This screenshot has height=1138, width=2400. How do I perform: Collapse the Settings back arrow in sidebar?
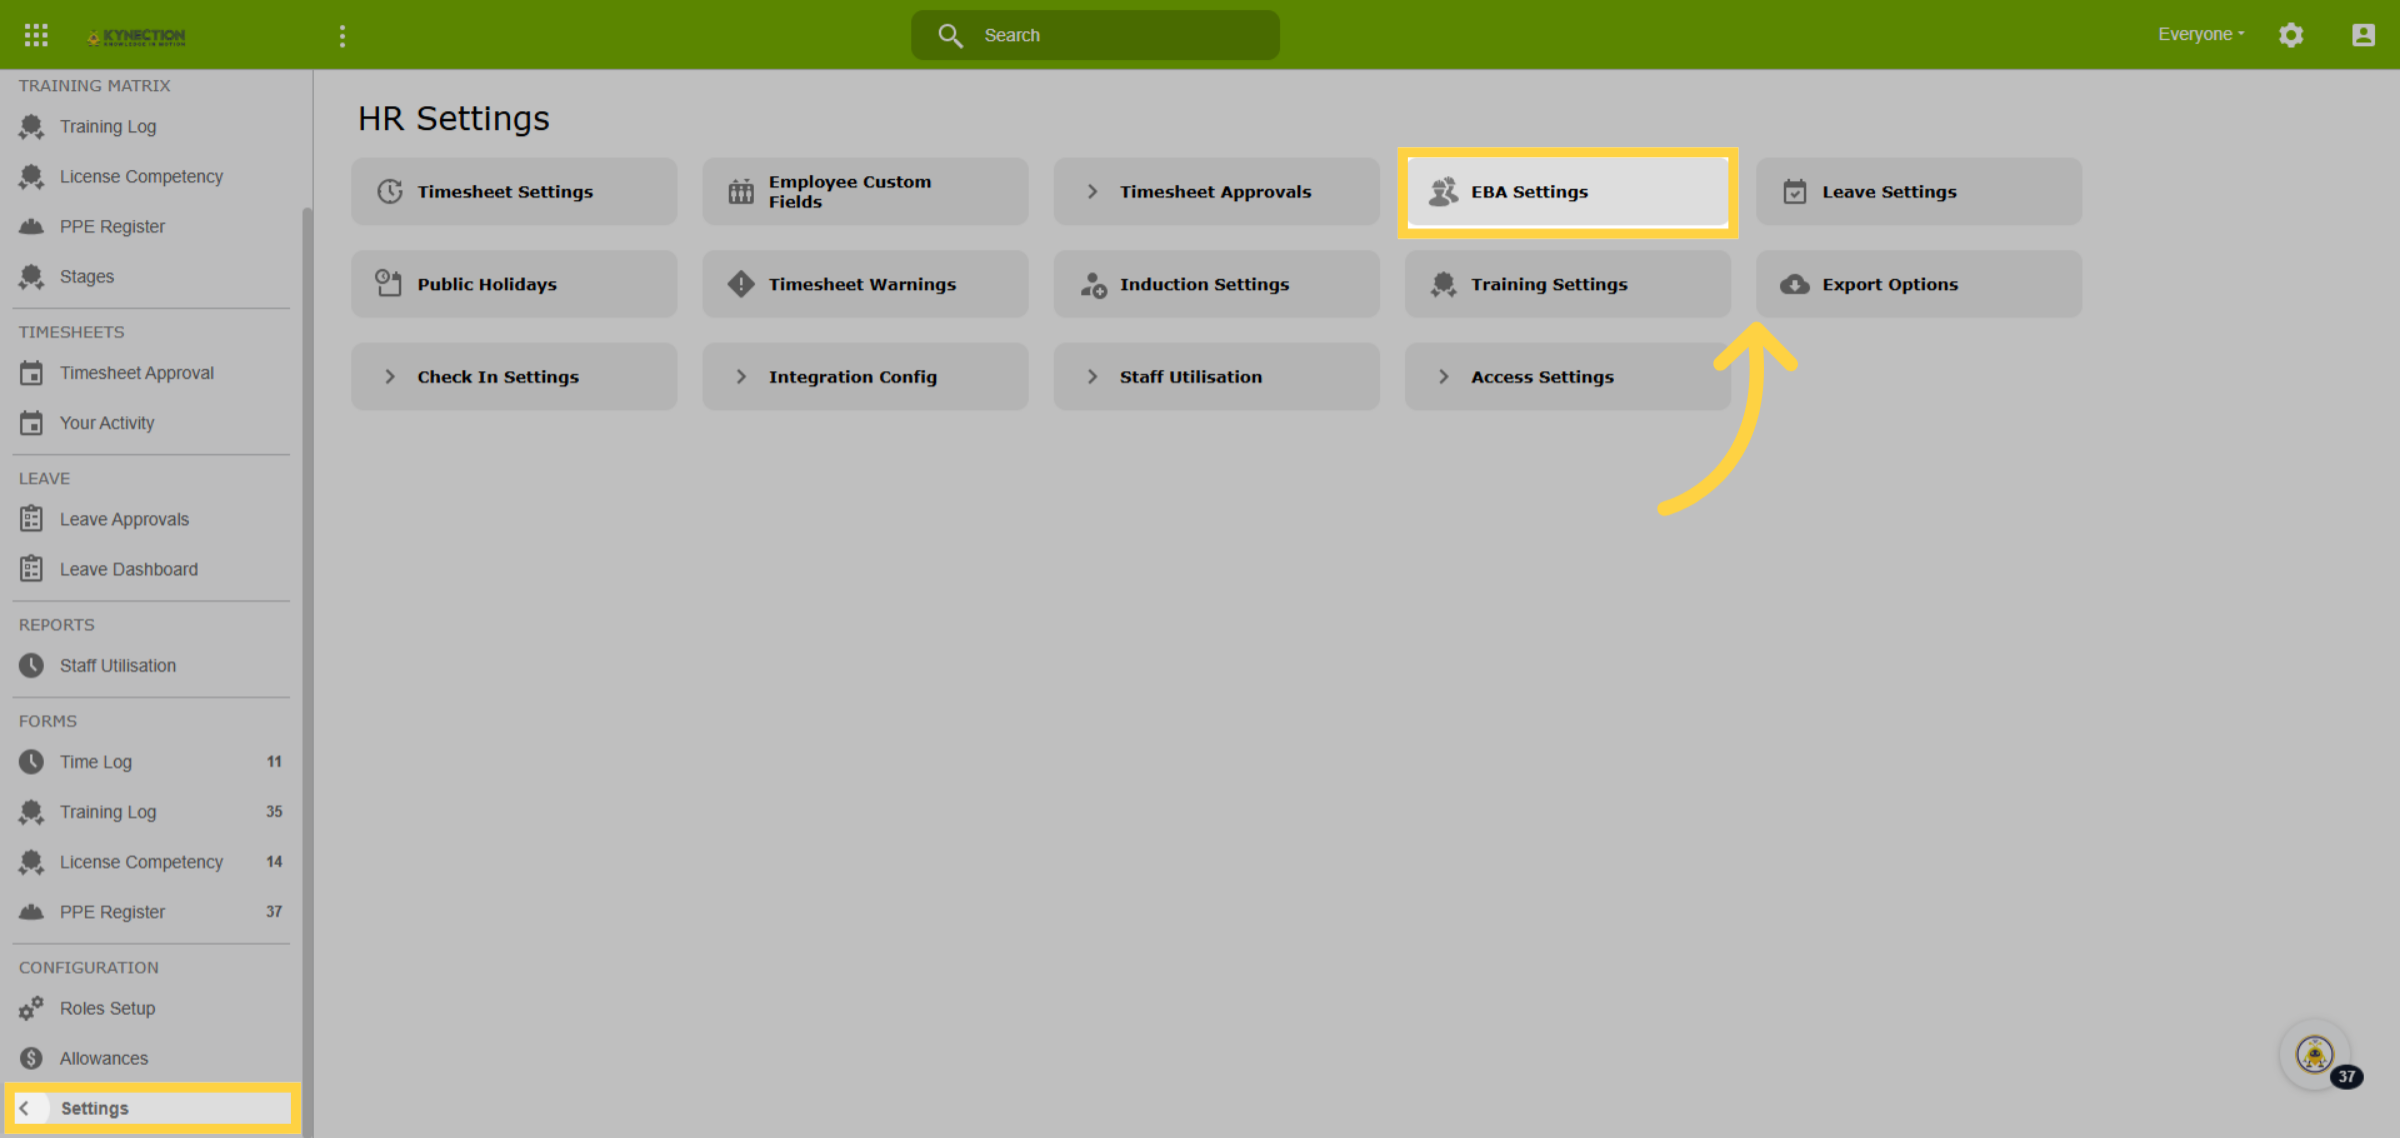tap(24, 1108)
